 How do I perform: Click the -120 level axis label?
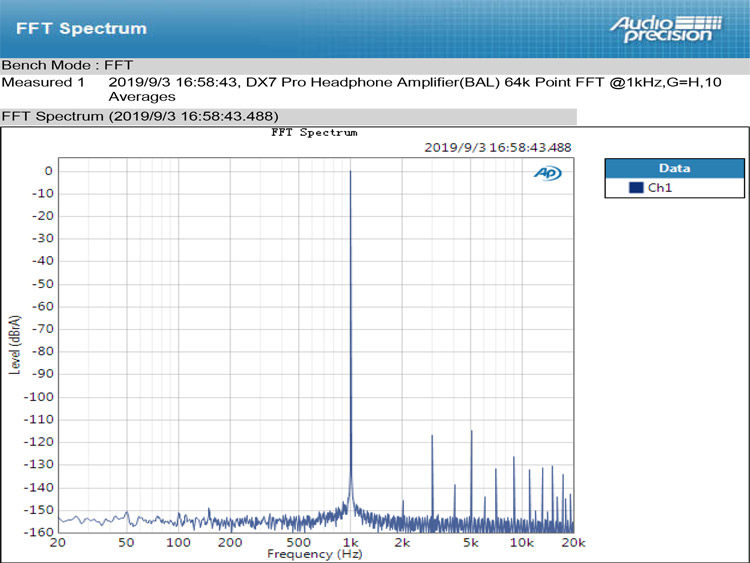[39, 442]
